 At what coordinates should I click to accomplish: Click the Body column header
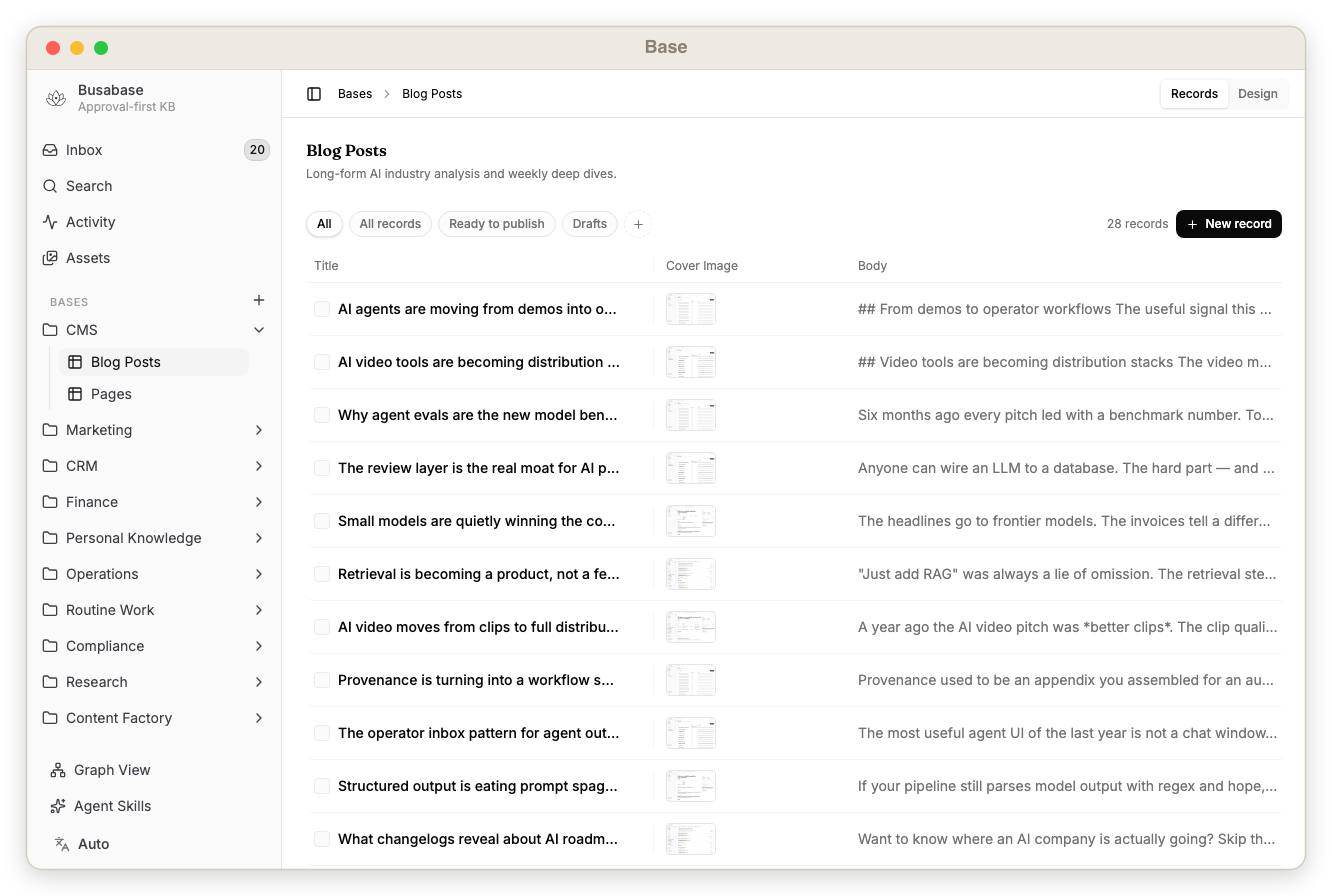click(x=872, y=266)
